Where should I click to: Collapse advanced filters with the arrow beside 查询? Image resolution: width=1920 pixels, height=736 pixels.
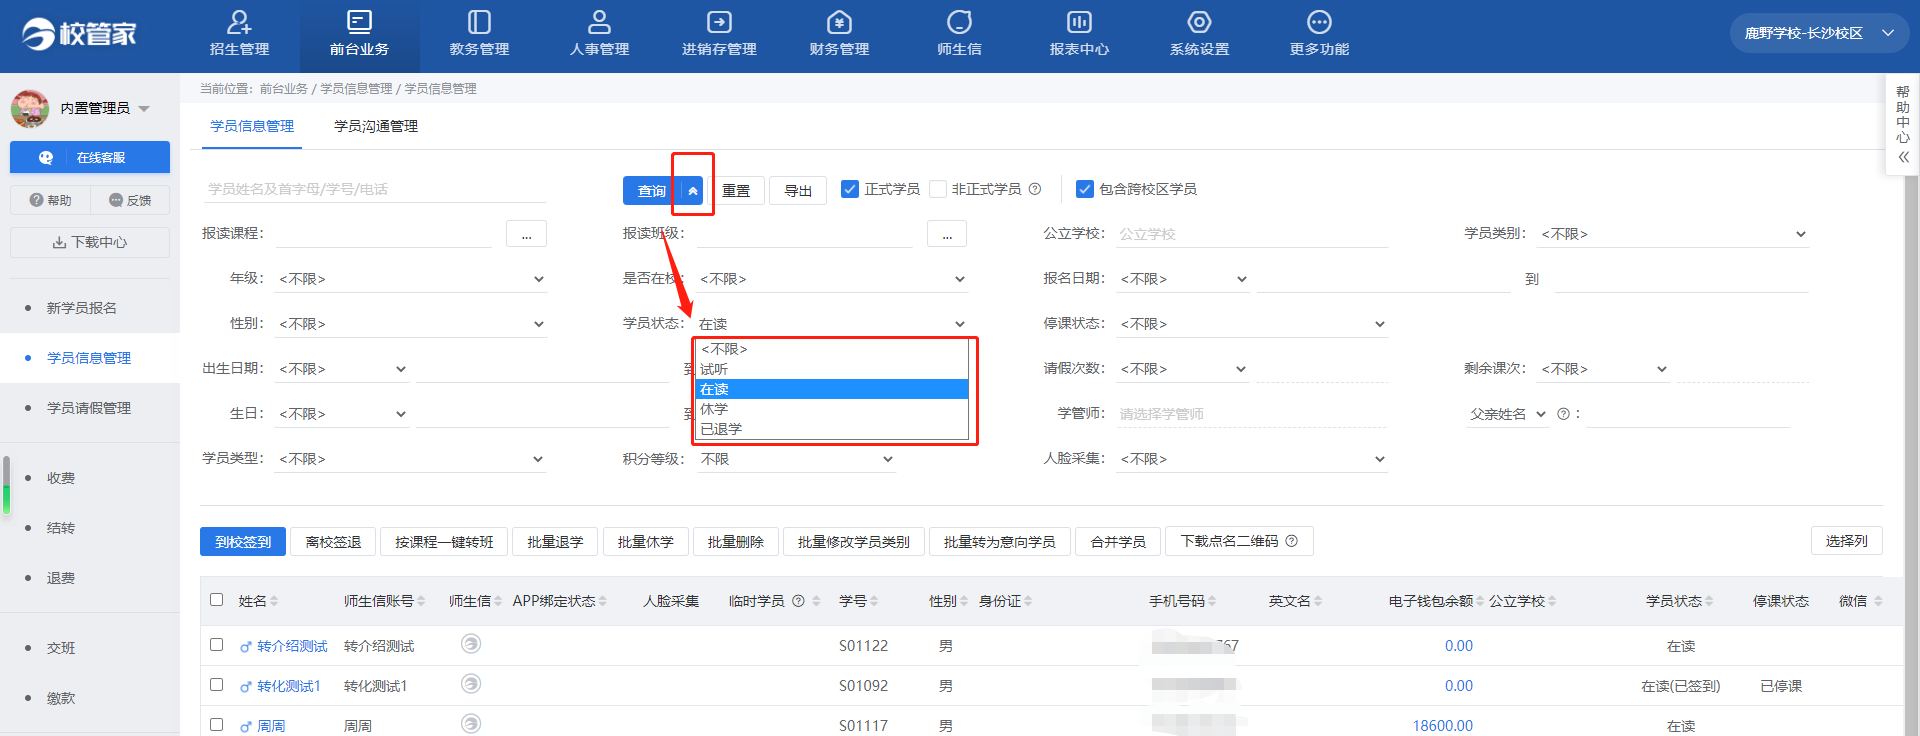(x=692, y=190)
